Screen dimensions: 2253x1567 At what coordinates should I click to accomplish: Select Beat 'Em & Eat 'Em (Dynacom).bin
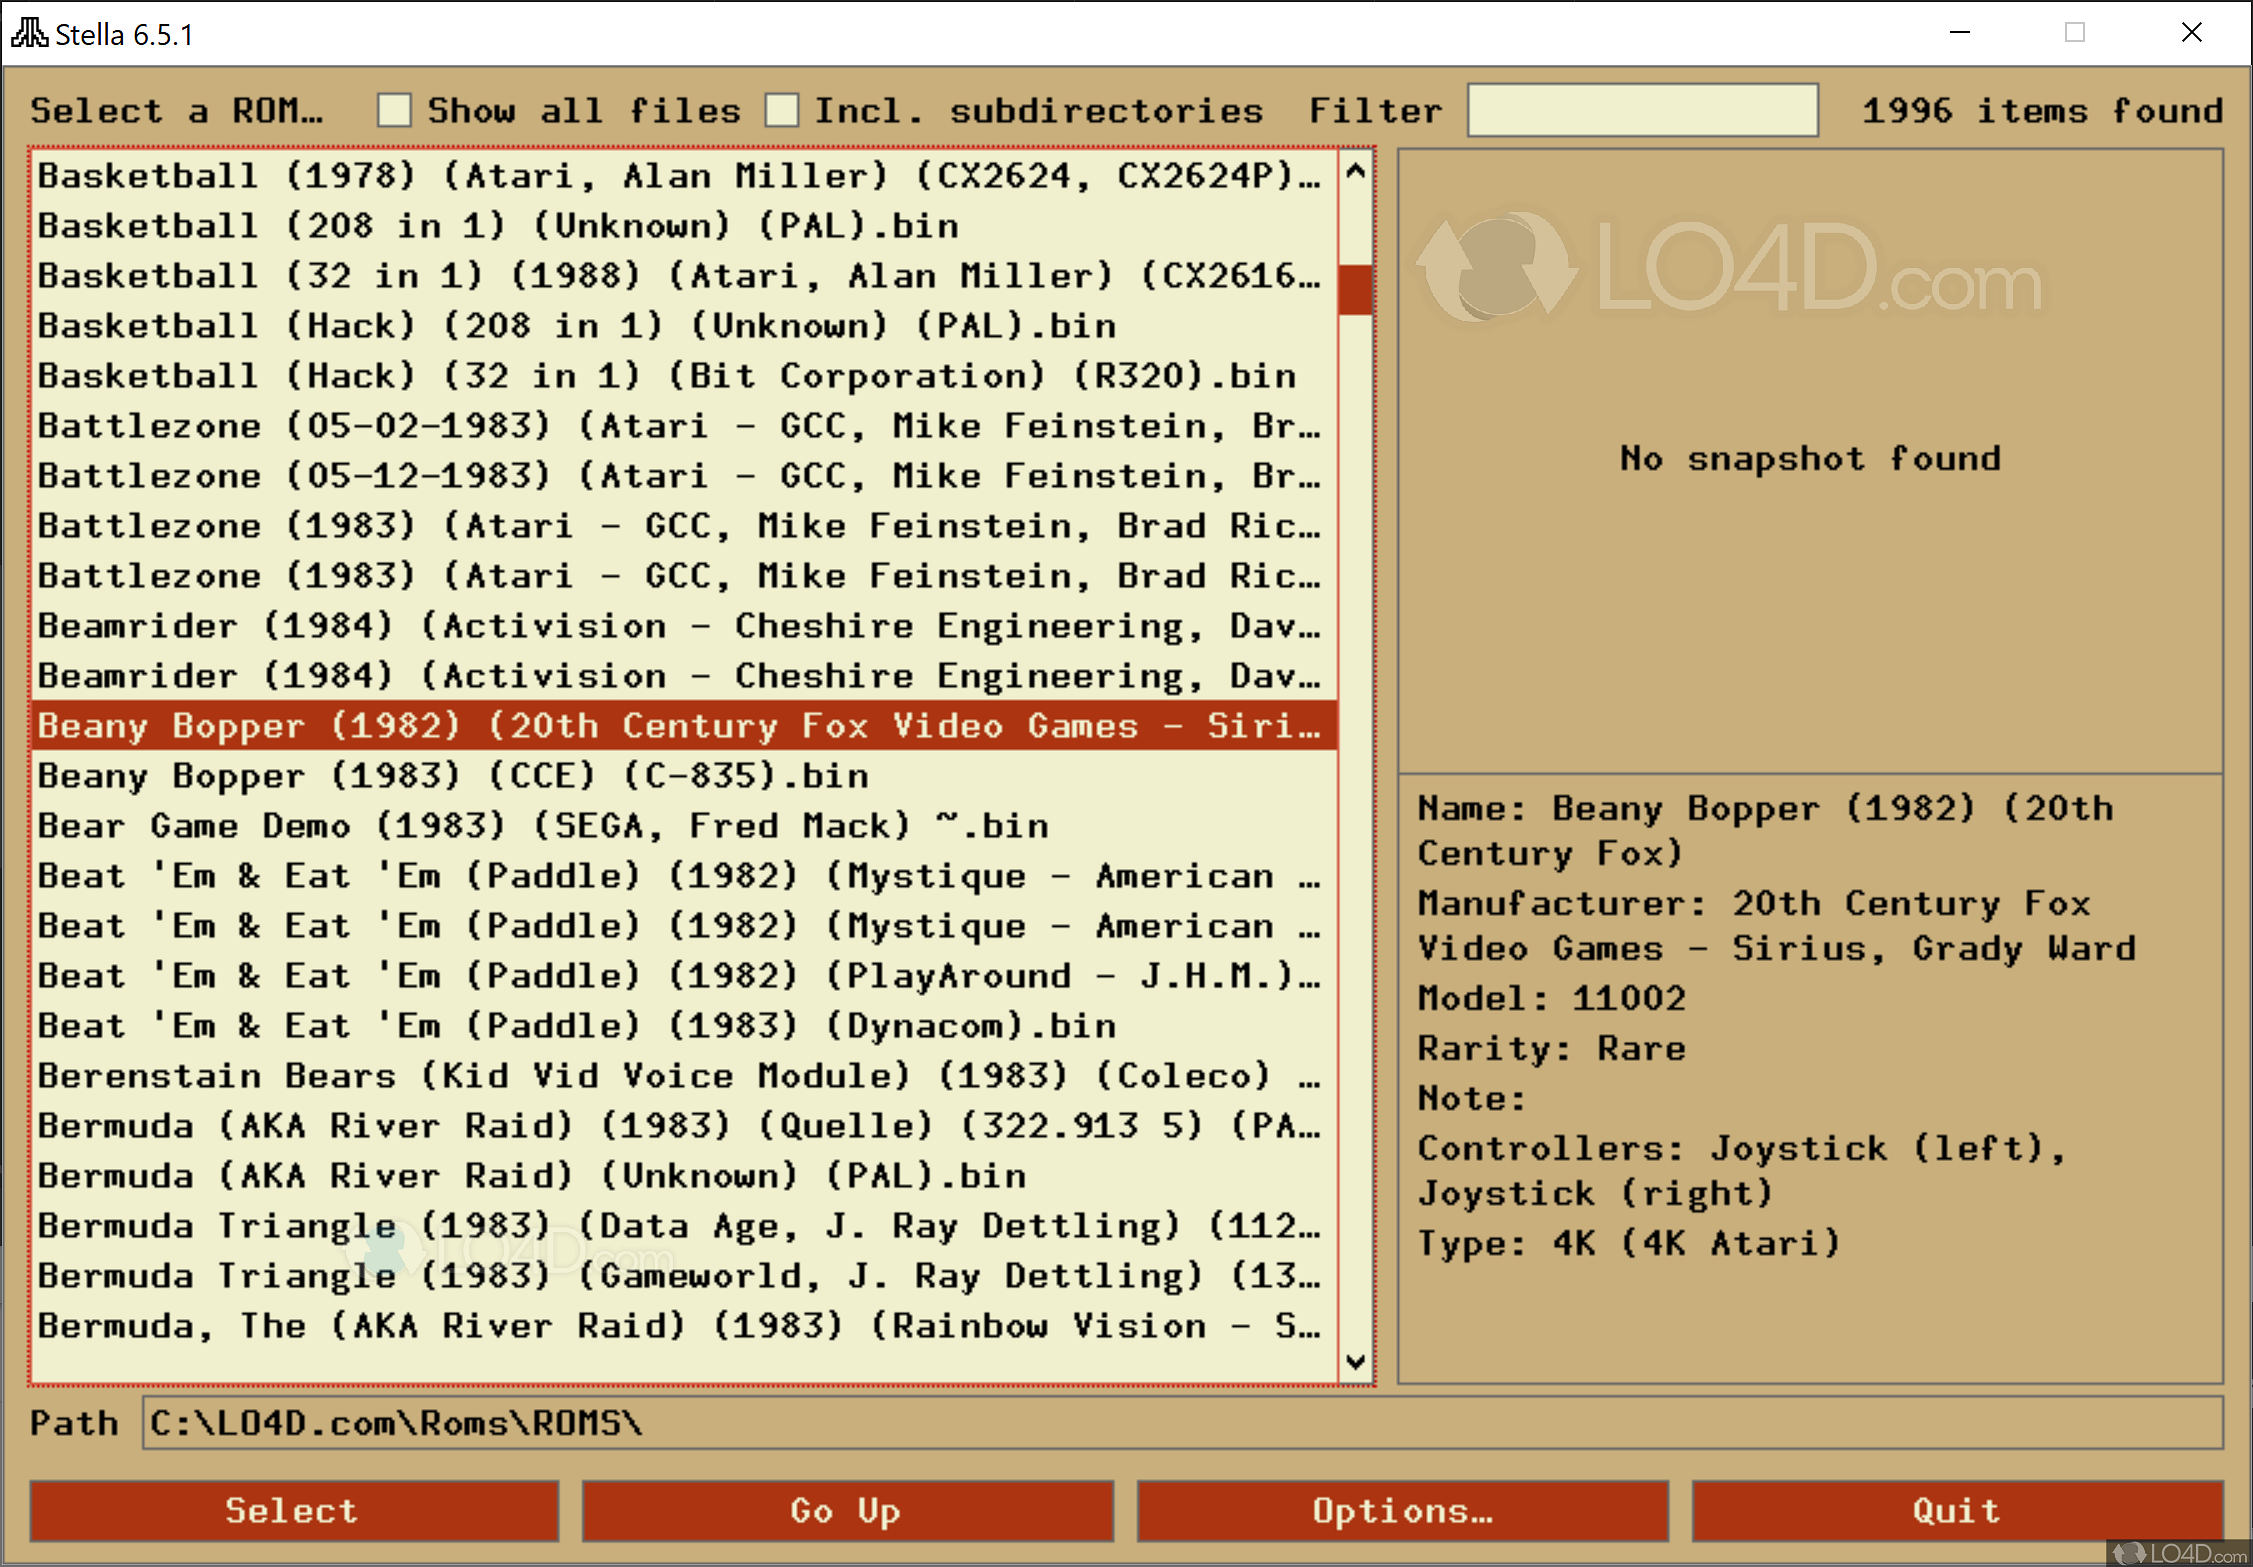577,1026
